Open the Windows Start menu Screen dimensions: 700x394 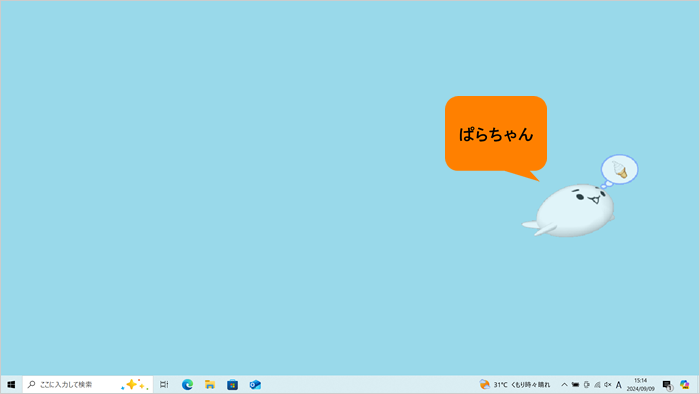[x=11, y=385]
